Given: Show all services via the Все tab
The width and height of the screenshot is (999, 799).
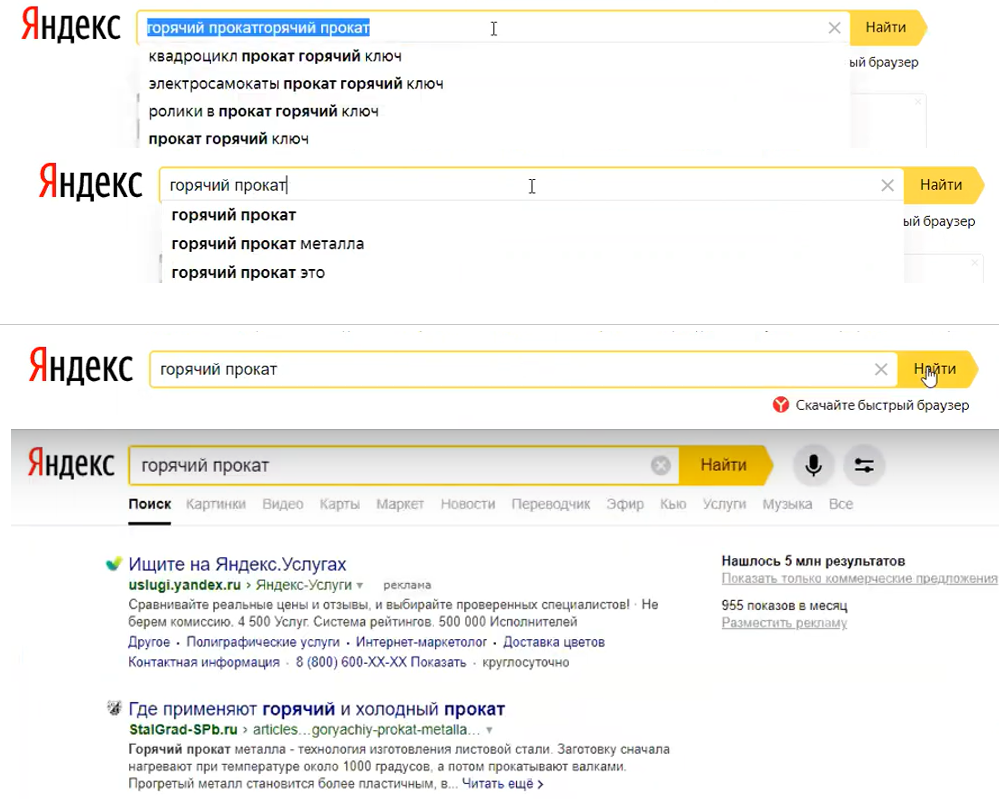Looking at the screenshot, I should [x=840, y=504].
